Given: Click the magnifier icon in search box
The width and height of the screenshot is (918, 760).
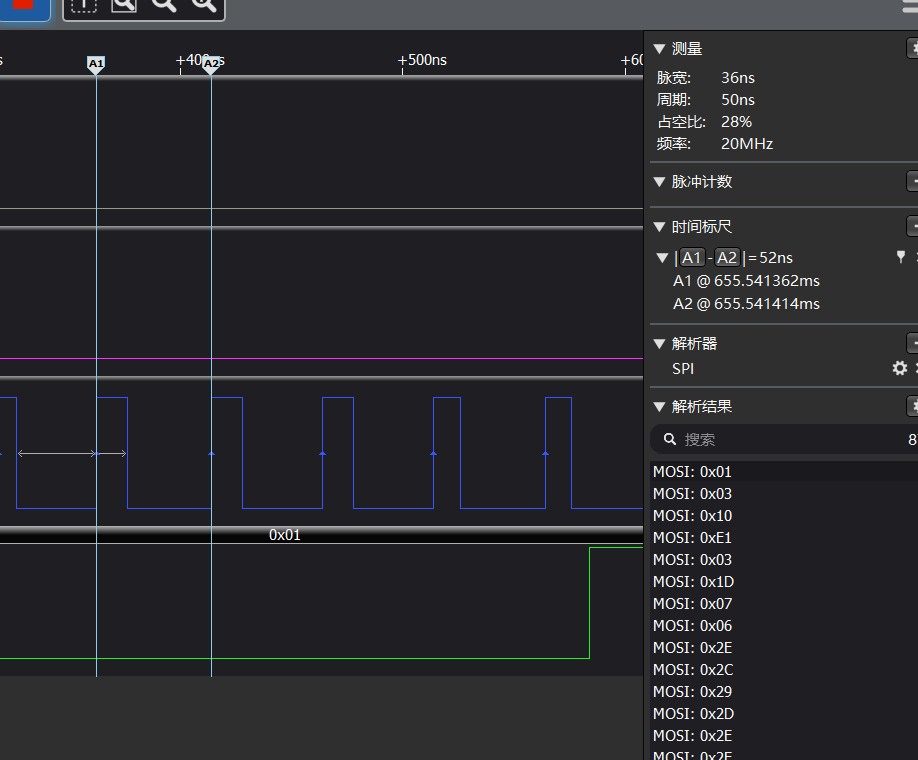Looking at the screenshot, I should tap(670, 439).
